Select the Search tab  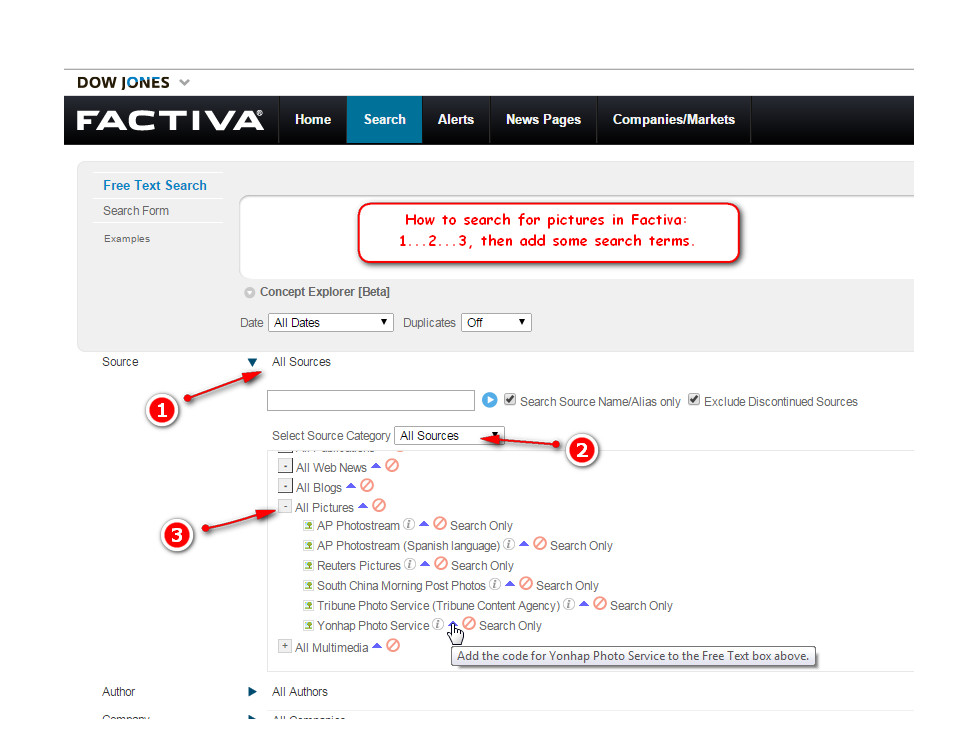click(x=384, y=119)
